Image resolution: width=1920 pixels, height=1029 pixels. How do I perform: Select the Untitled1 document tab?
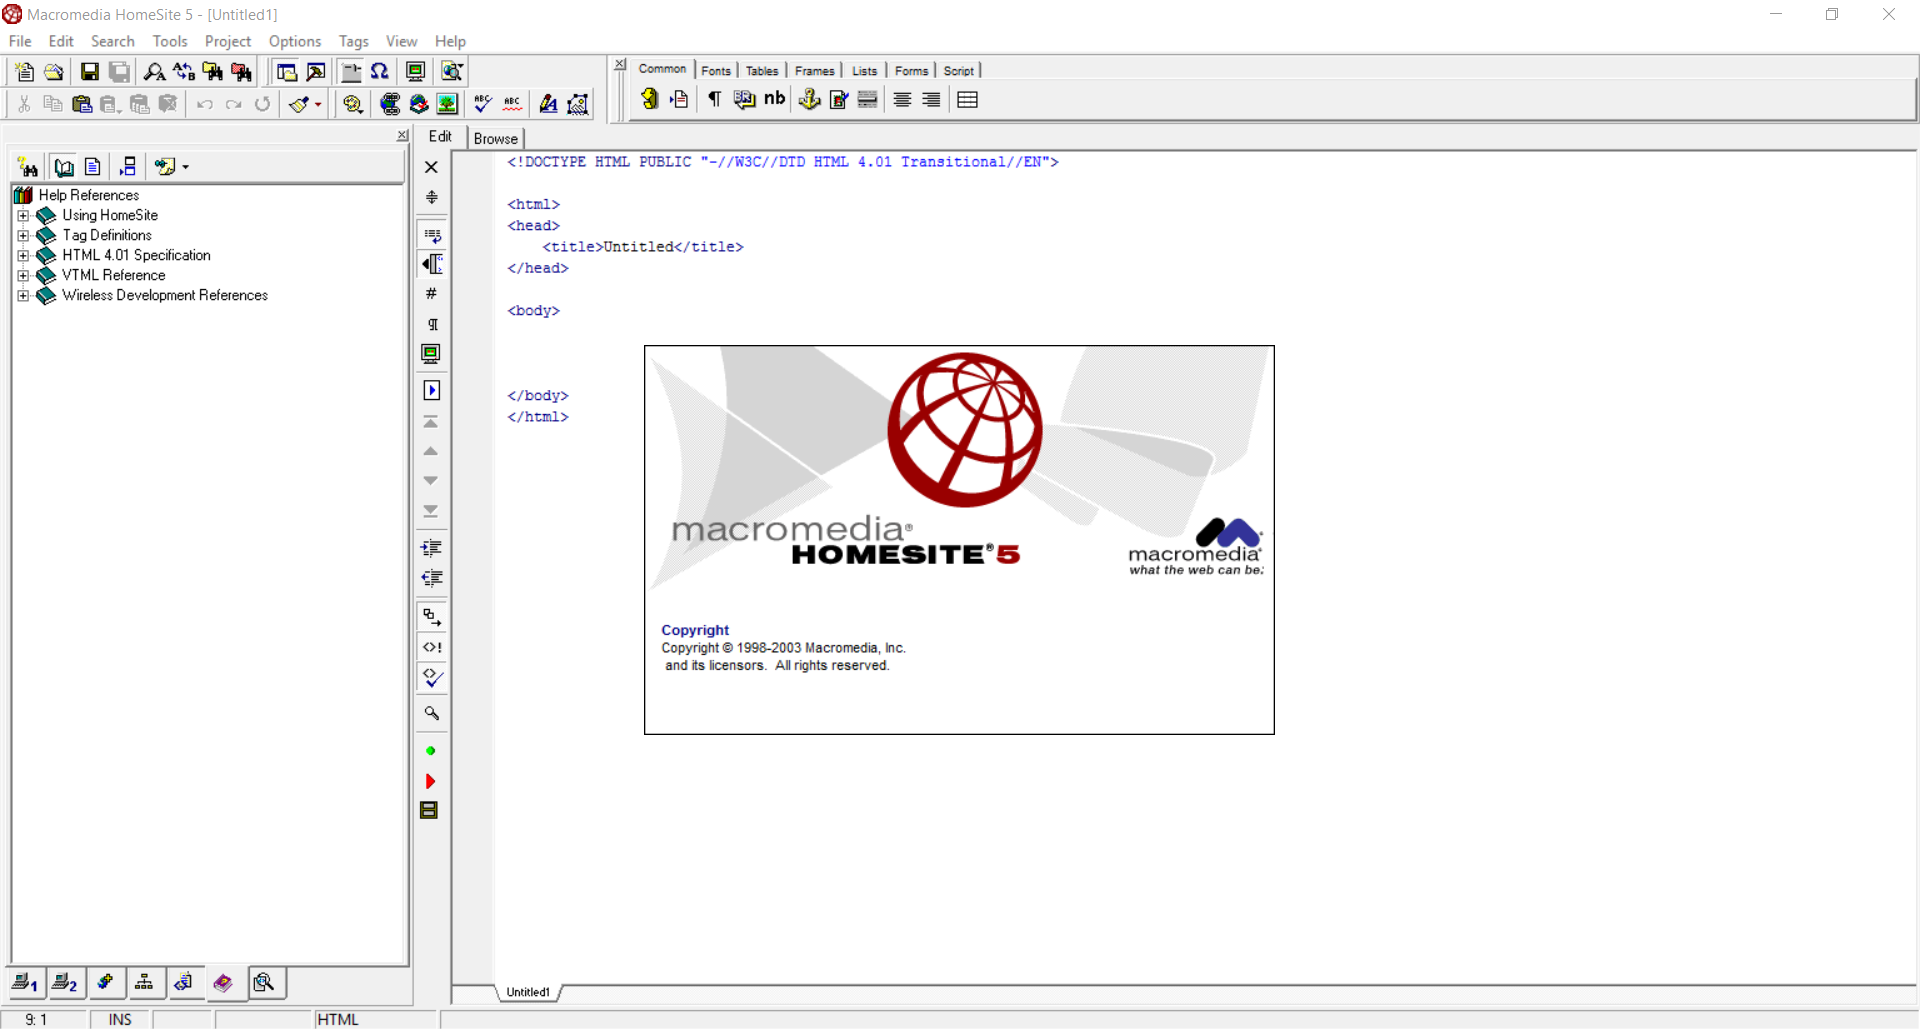(528, 992)
